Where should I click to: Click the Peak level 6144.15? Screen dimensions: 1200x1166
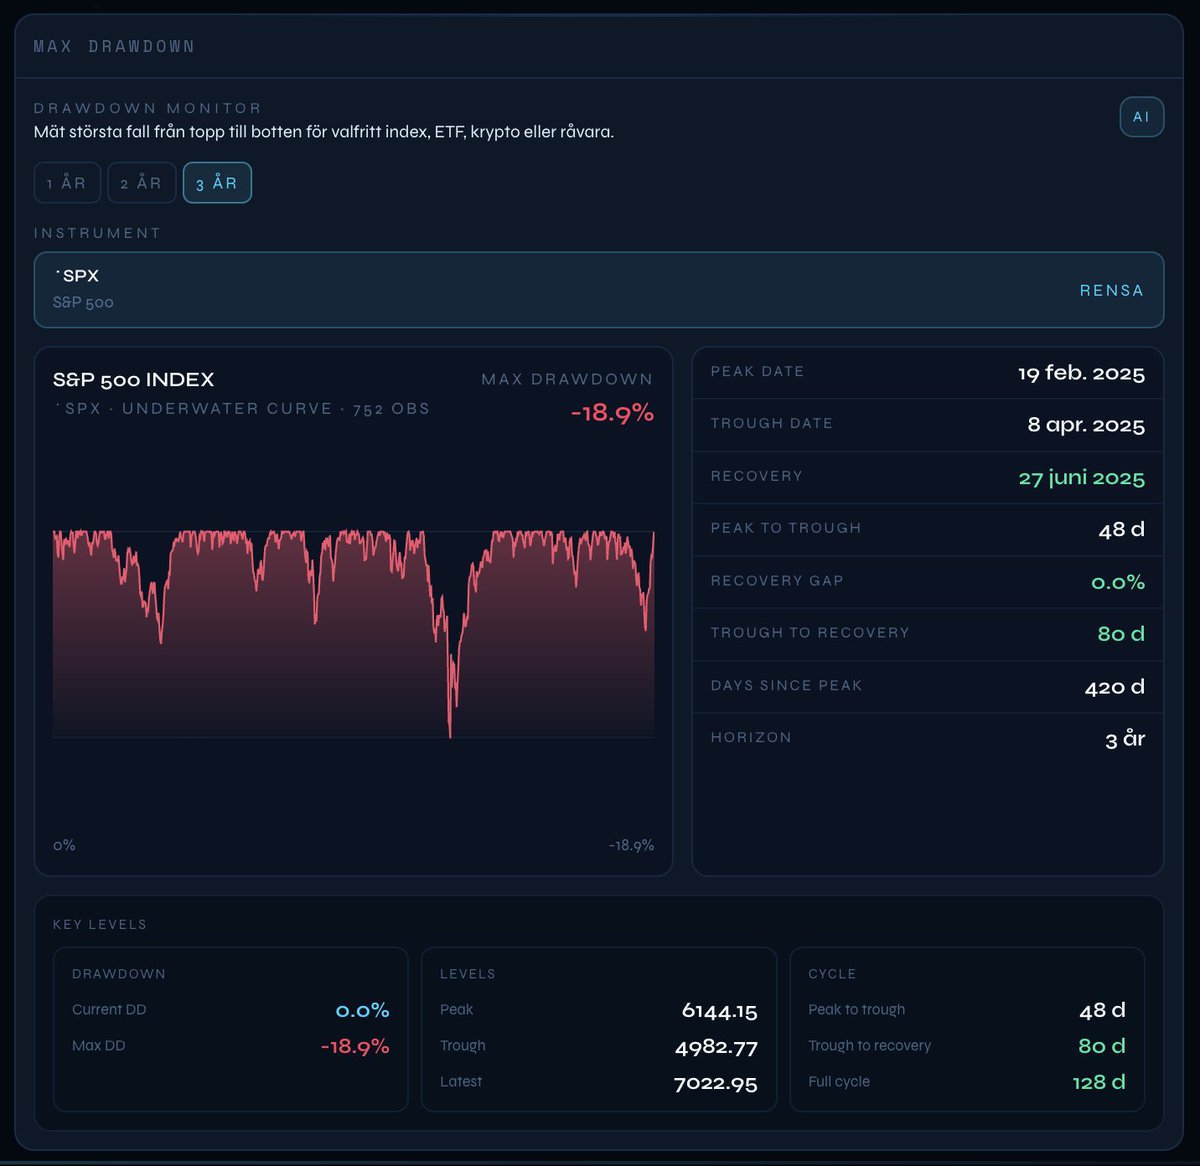[x=719, y=1011]
